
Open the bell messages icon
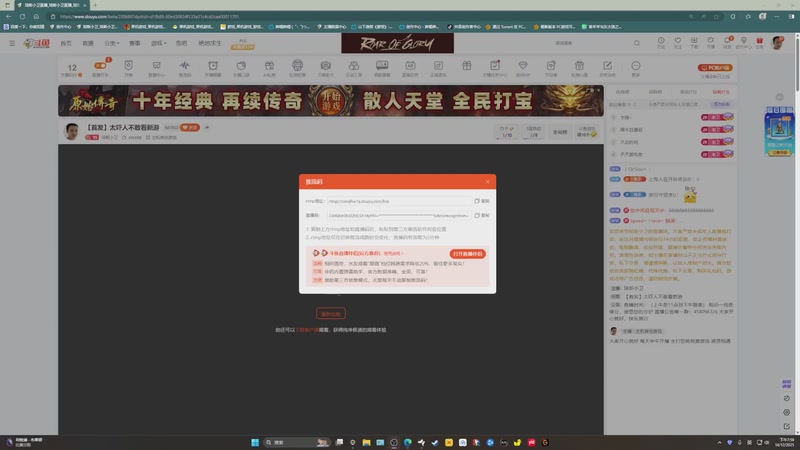tap(727, 41)
